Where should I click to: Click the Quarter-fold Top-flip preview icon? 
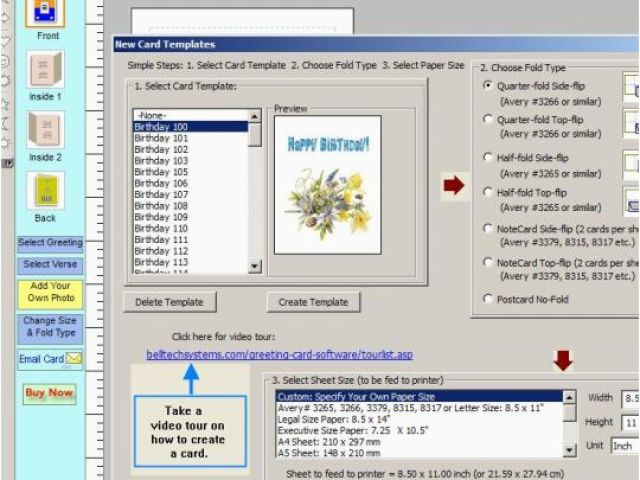pos(631,124)
